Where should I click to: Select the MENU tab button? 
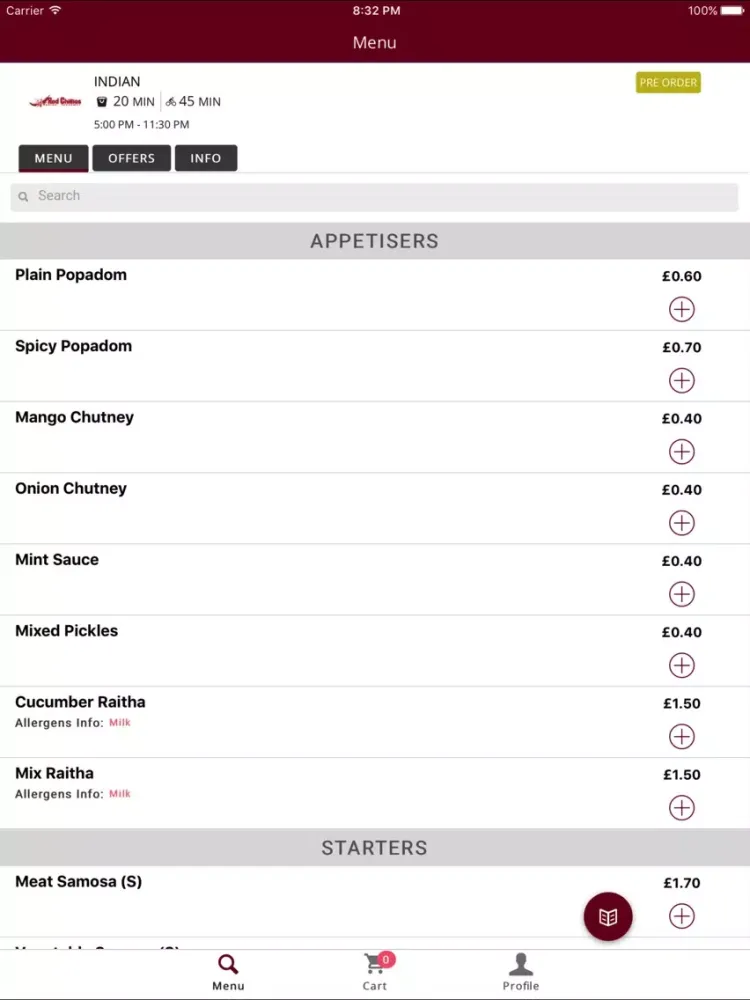[x=54, y=158]
